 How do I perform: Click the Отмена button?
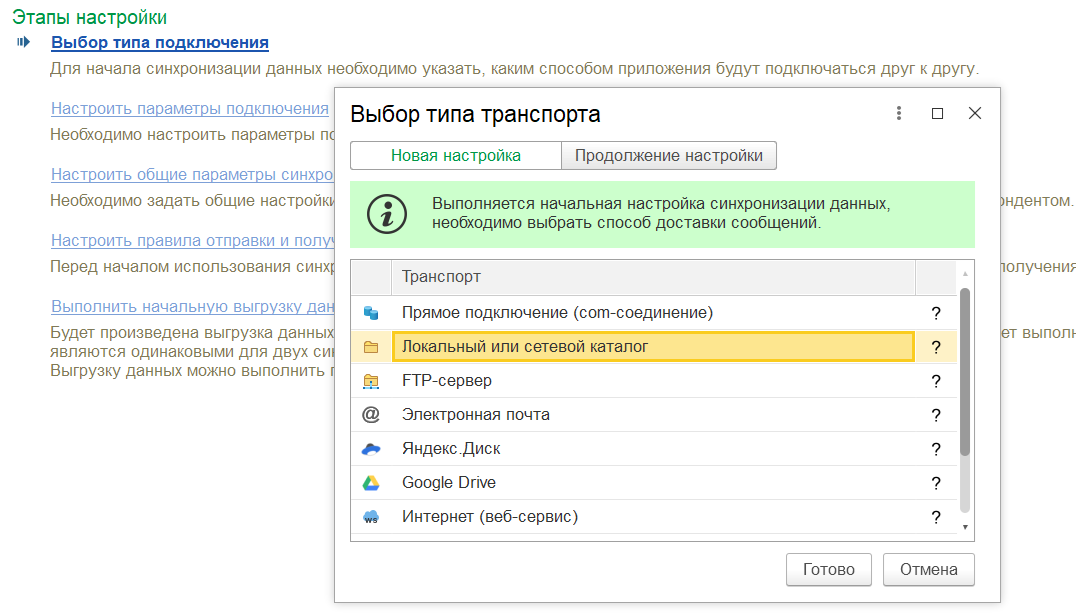point(928,569)
